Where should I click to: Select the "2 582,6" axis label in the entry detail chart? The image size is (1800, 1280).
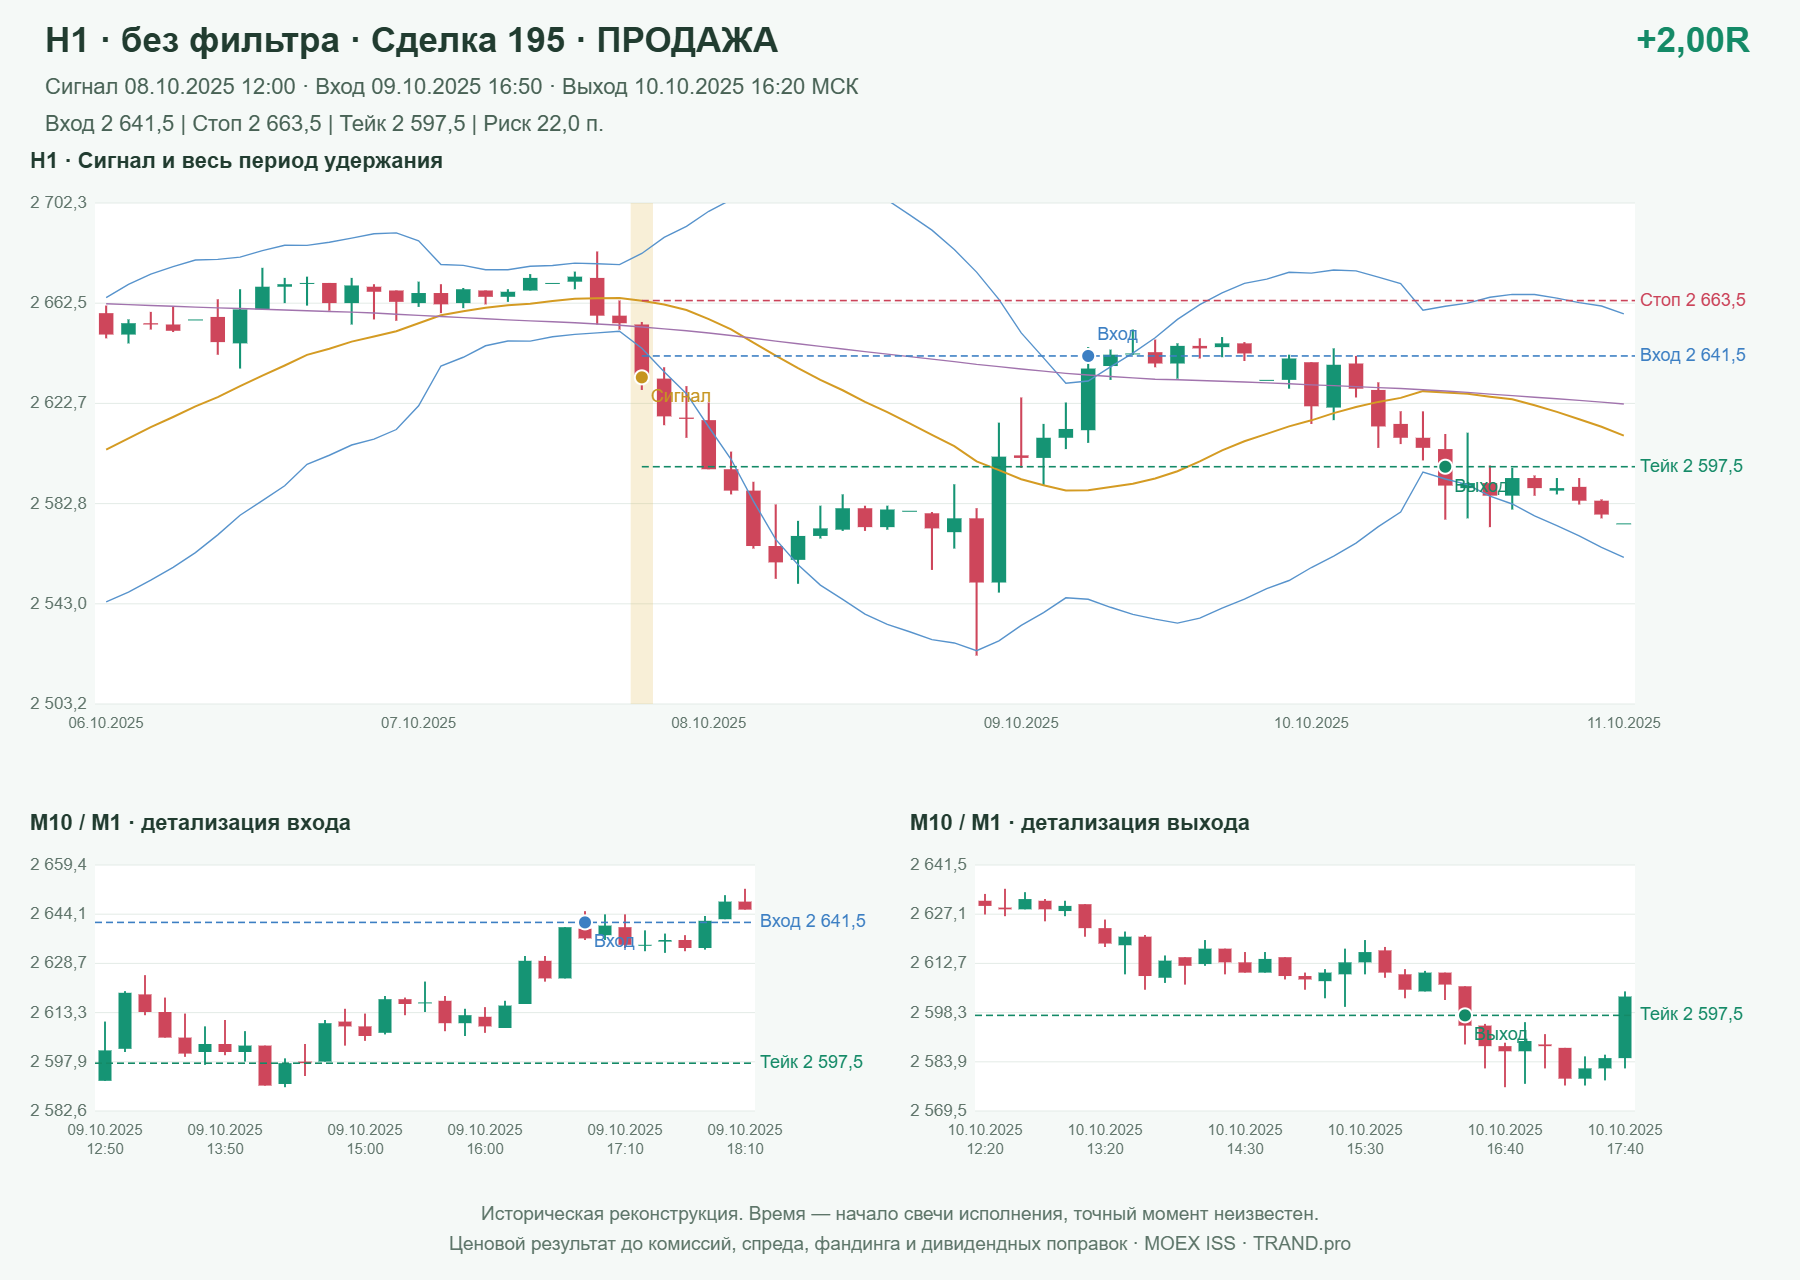pos(58,1110)
